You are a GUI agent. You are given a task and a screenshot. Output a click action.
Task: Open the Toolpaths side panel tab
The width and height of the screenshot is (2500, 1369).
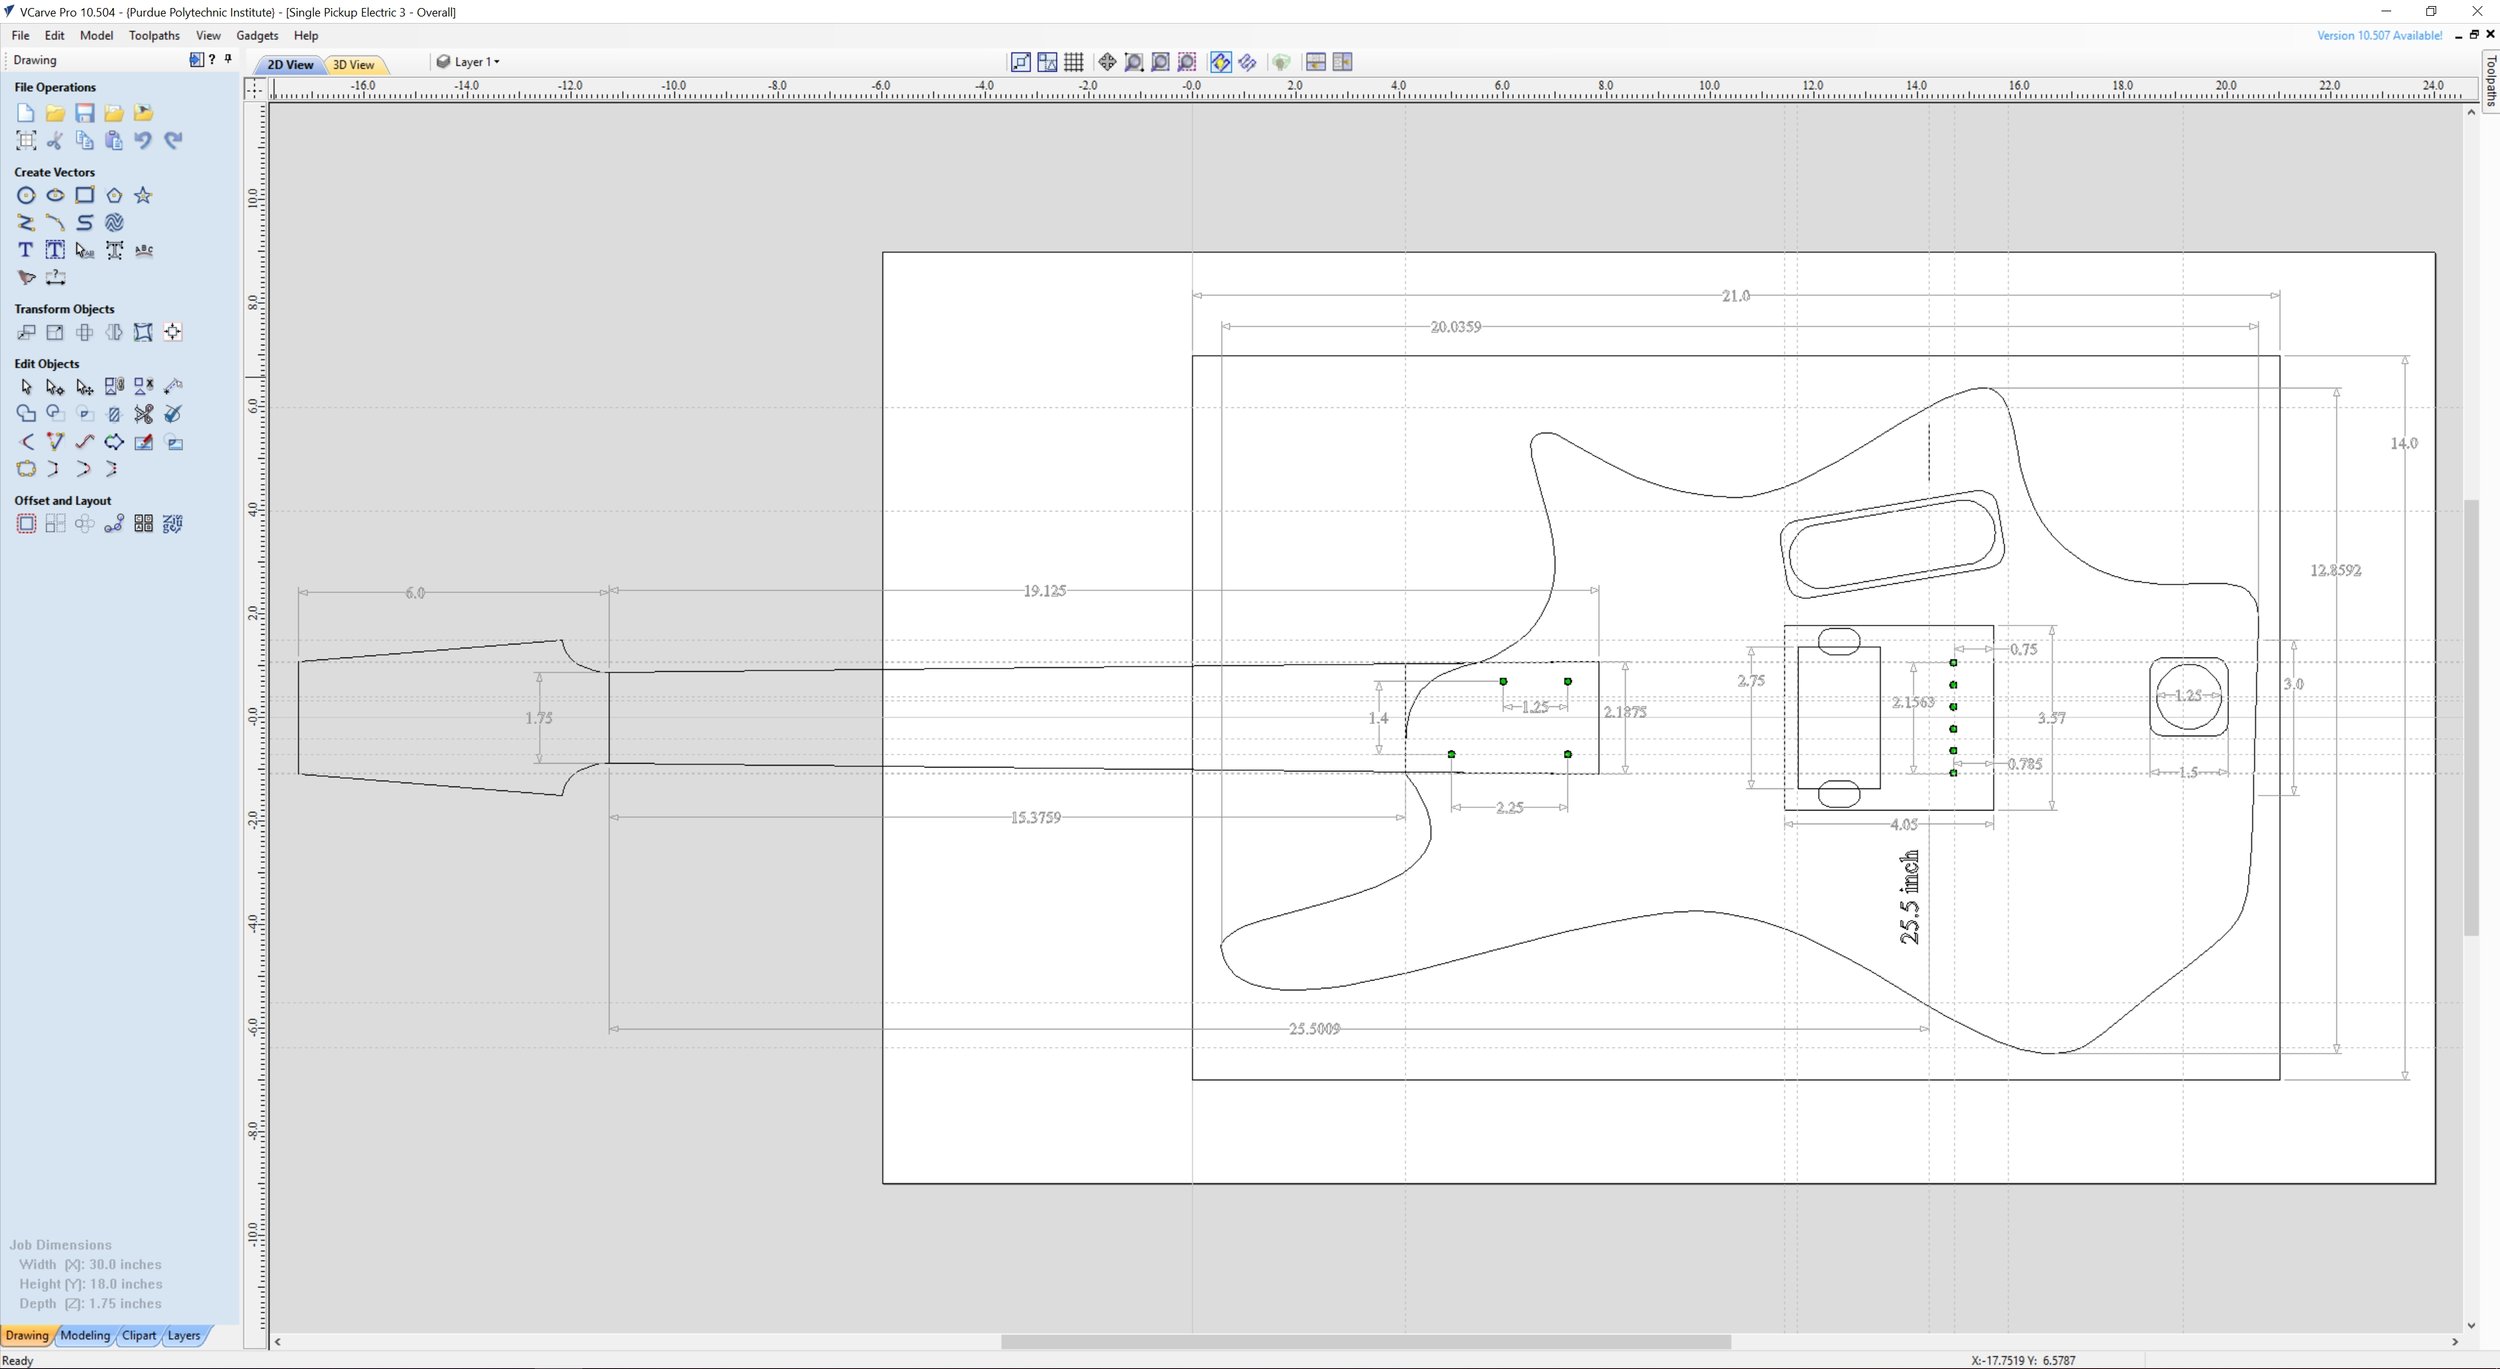(2490, 80)
